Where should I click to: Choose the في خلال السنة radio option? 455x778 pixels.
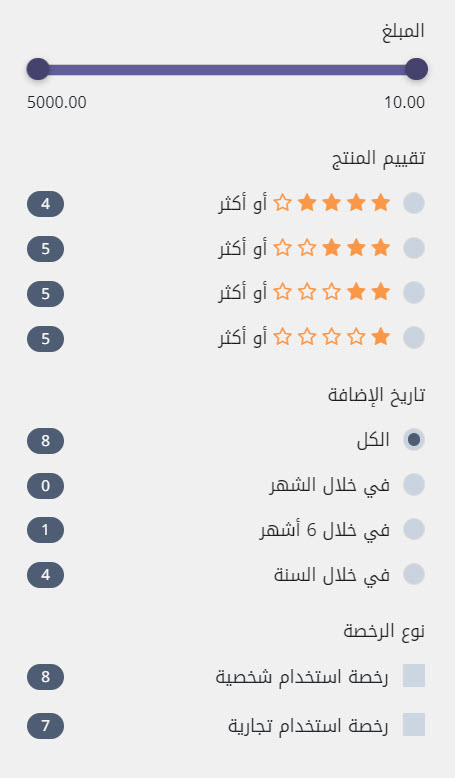tap(413, 574)
